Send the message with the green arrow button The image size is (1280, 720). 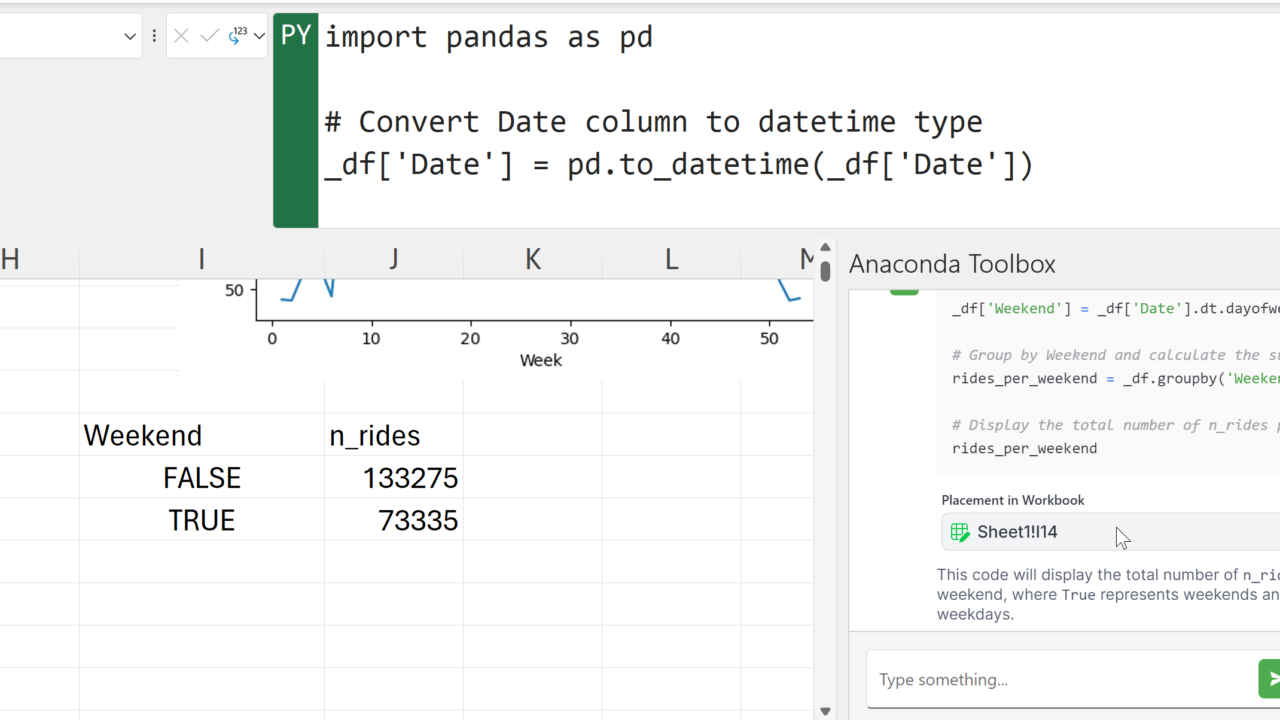tap(1270, 679)
